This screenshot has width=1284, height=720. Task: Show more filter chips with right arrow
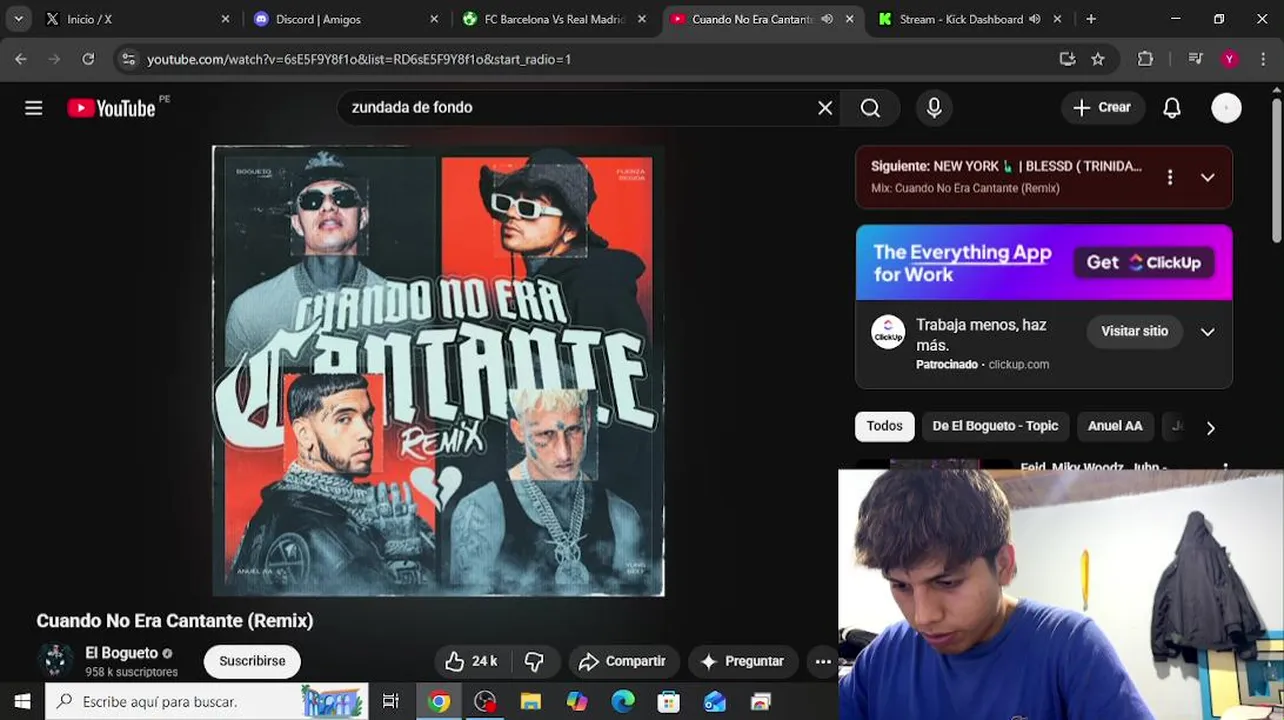pos(1210,428)
